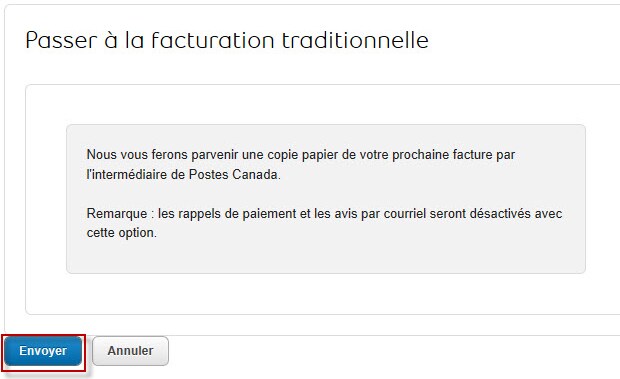Click the 'Passer à la facturation traditionnelle' heading
The width and height of the screenshot is (620, 379).
[x=227, y=40]
